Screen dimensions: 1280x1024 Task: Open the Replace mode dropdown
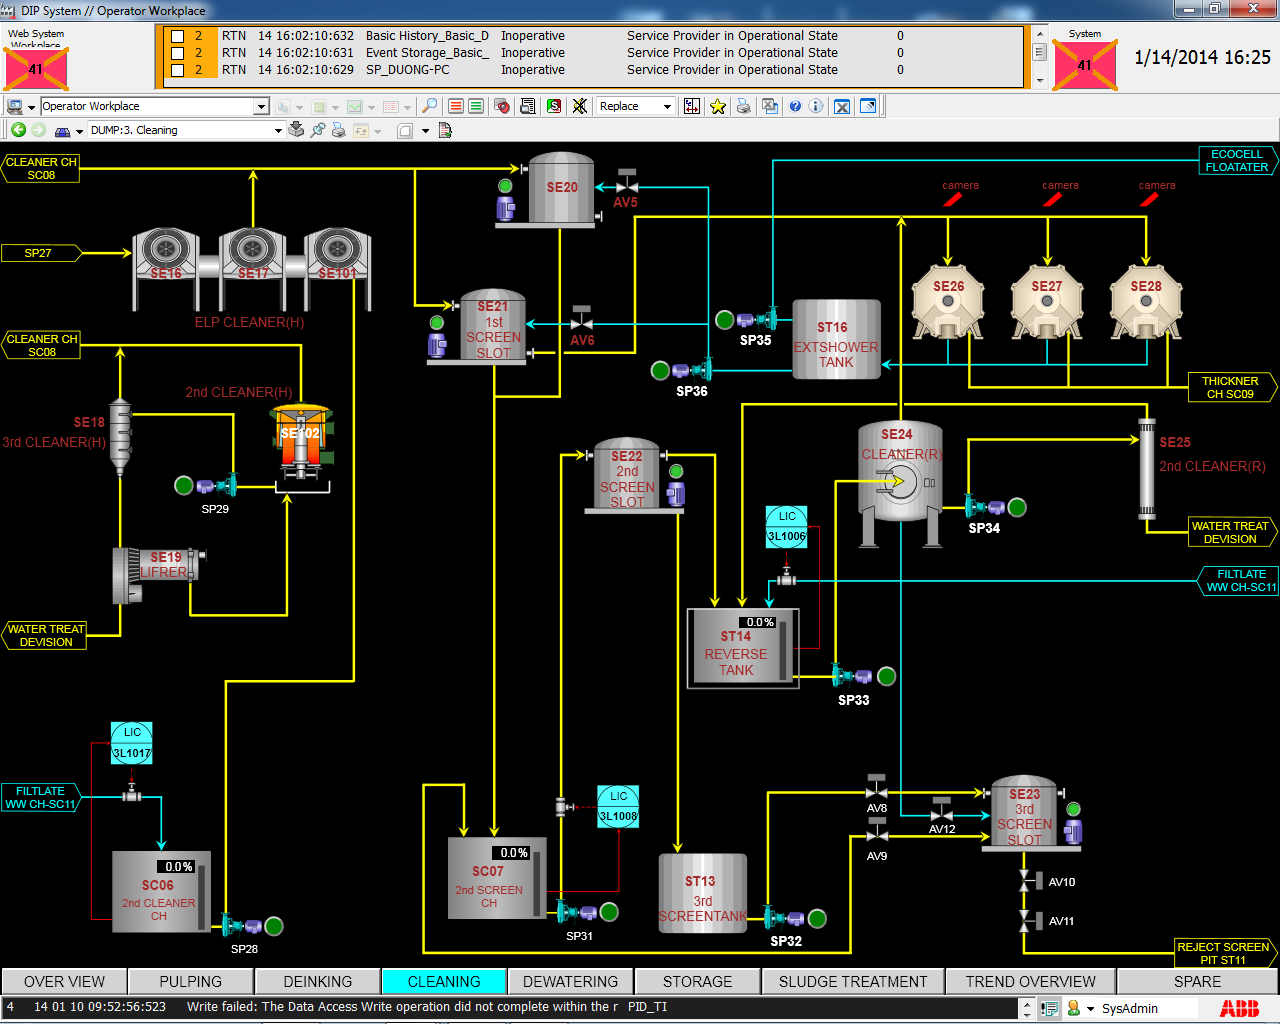click(667, 106)
